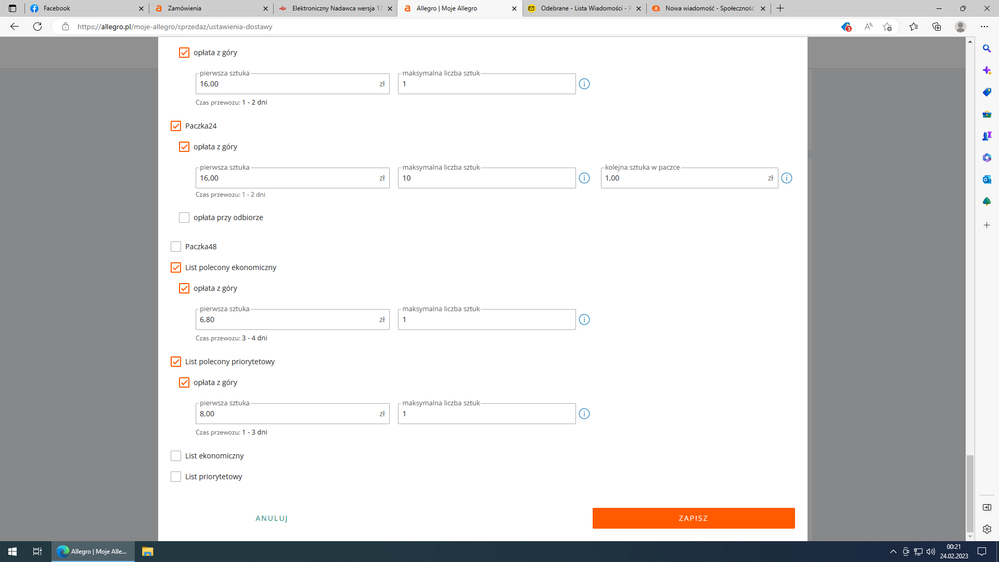Uncheck the Paczka24 delivery option
The image size is (999, 562).
point(176,126)
